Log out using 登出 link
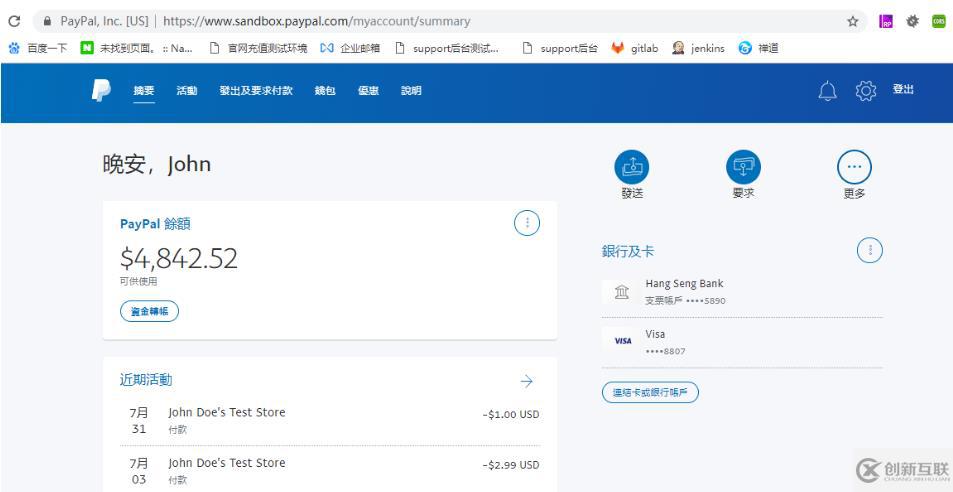The width and height of the screenshot is (953, 492). pyautogui.click(x=903, y=89)
